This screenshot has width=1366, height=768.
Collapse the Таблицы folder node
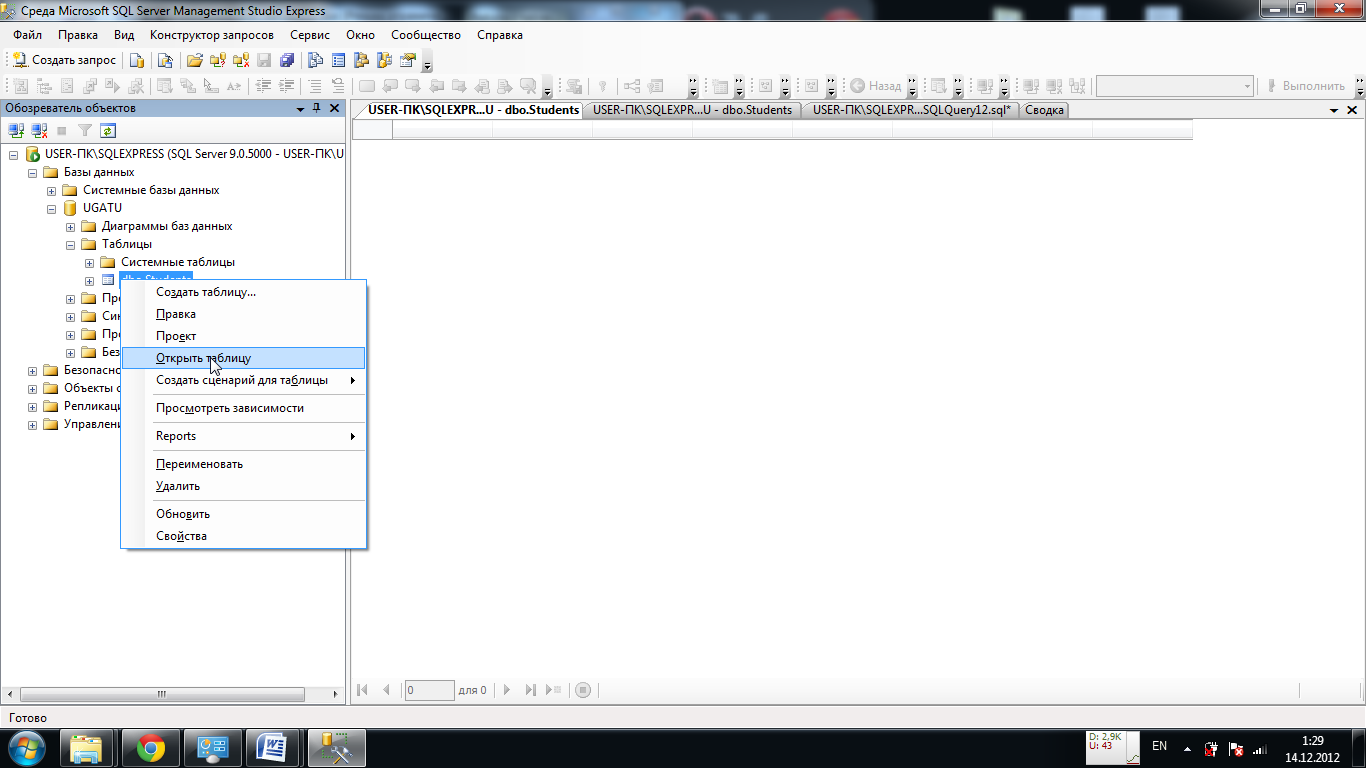coord(70,244)
